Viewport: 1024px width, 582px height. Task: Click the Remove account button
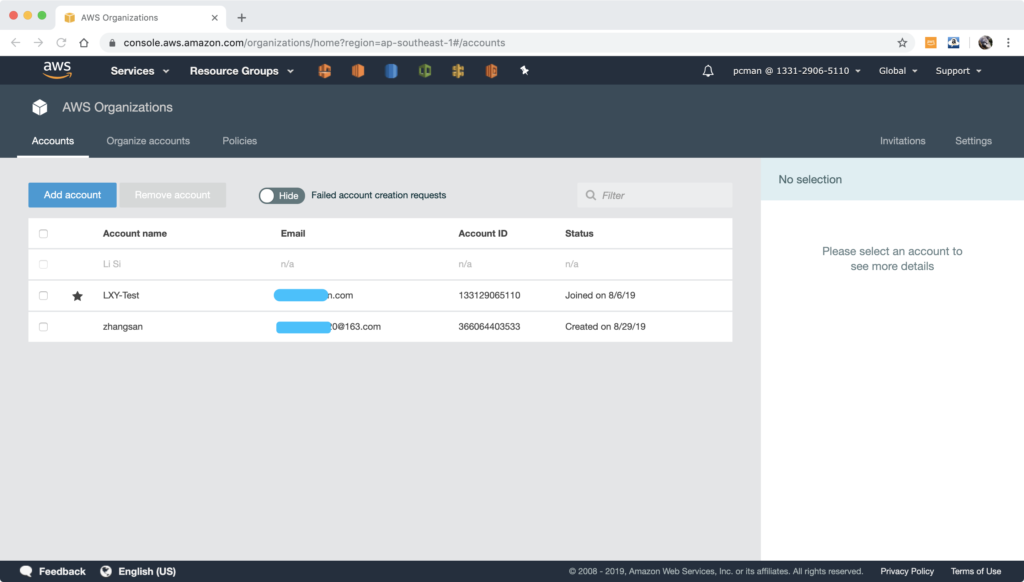tap(172, 195)
